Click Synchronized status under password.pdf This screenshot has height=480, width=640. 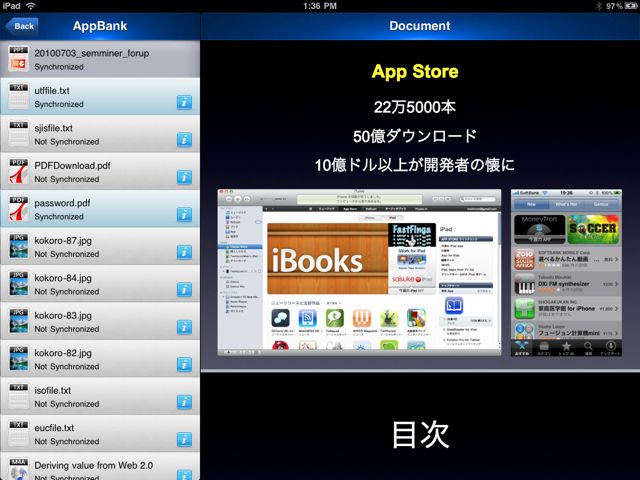(59, 216)
